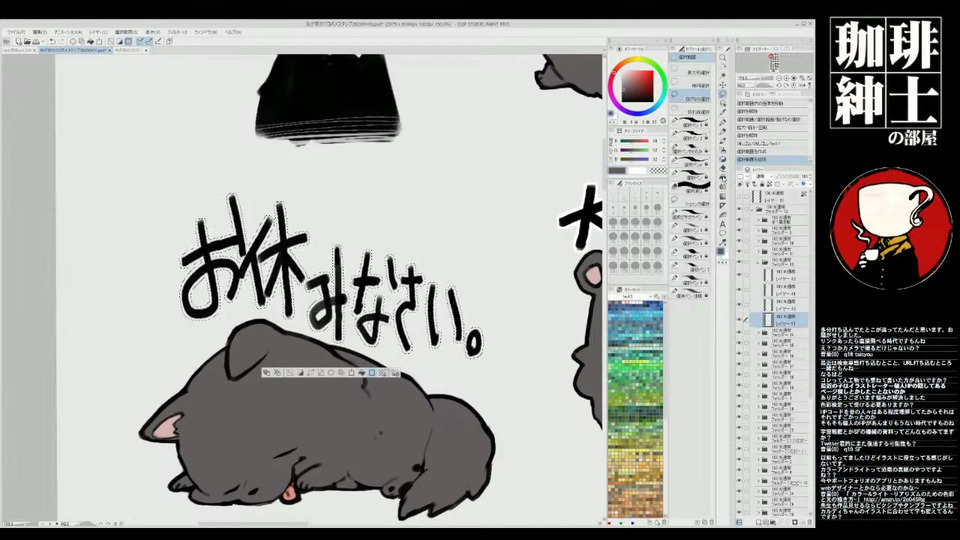Choose 楕円選択 ellipse selection sub tool
This screenshot has width=960, height=540.
[x=690, y=83]
